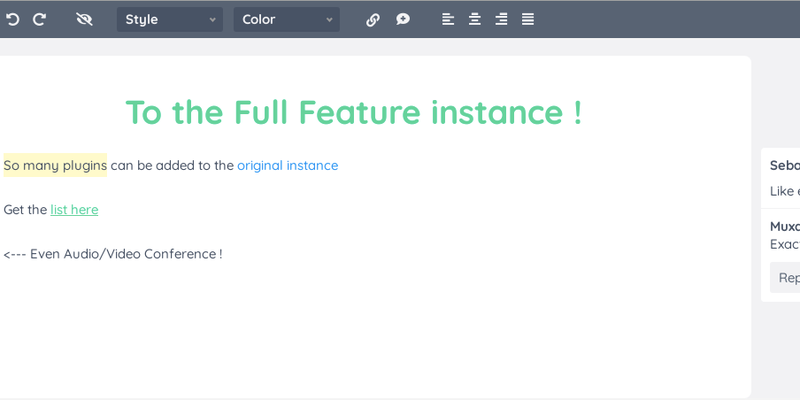Click the reply field in comment panel

tap(785, 278)
